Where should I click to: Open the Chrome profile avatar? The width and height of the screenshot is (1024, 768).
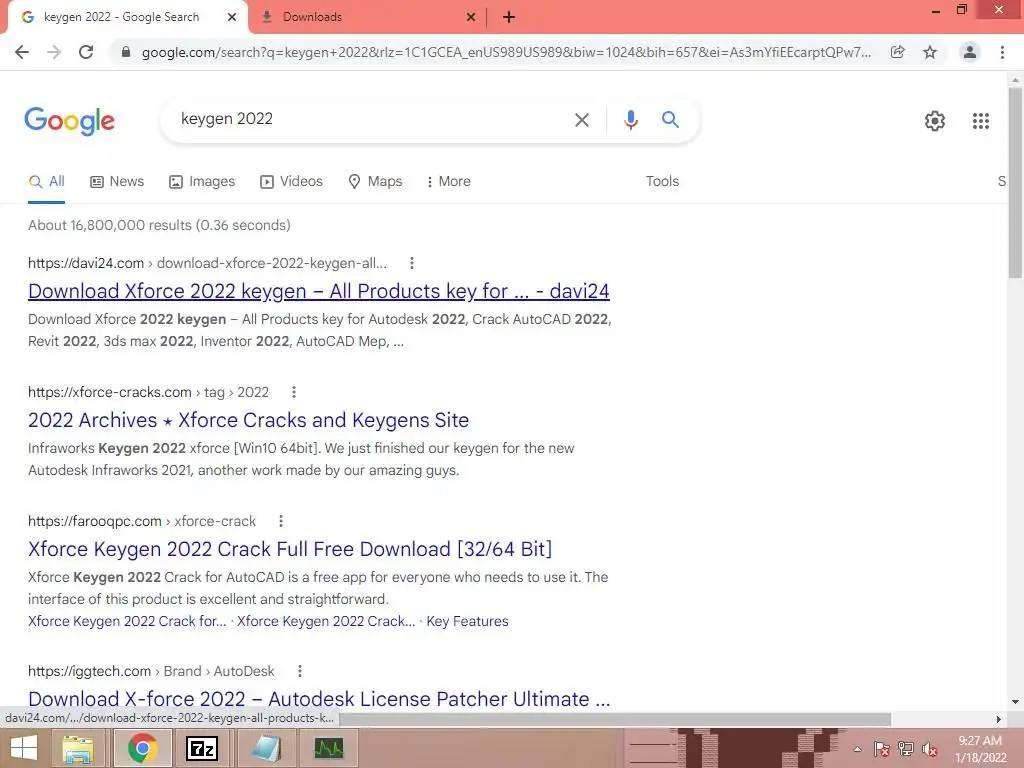point(970,52)
